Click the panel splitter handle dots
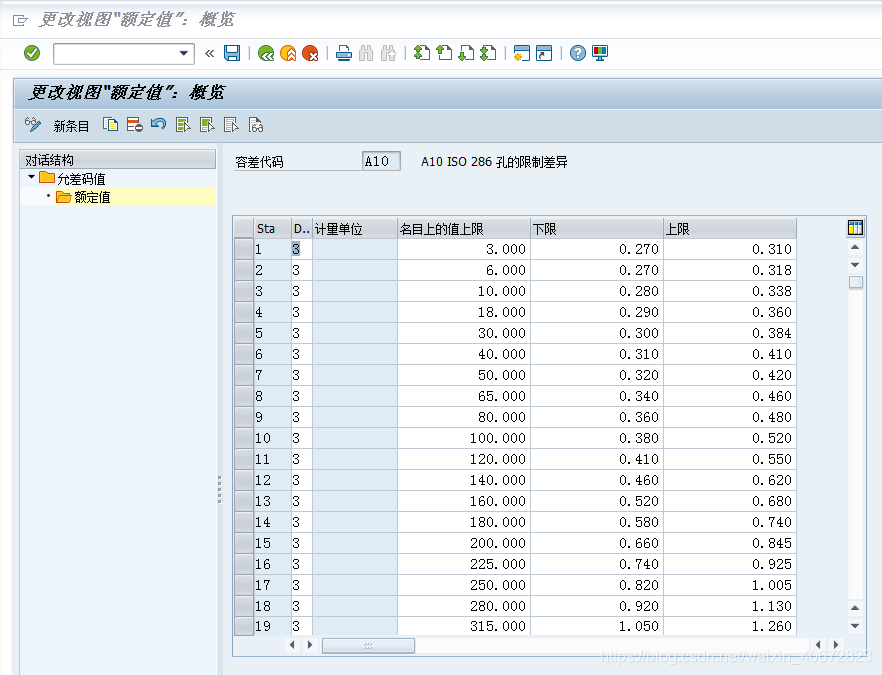The height and width of the screenshot is (675, 882). click(x=219, y=489)
